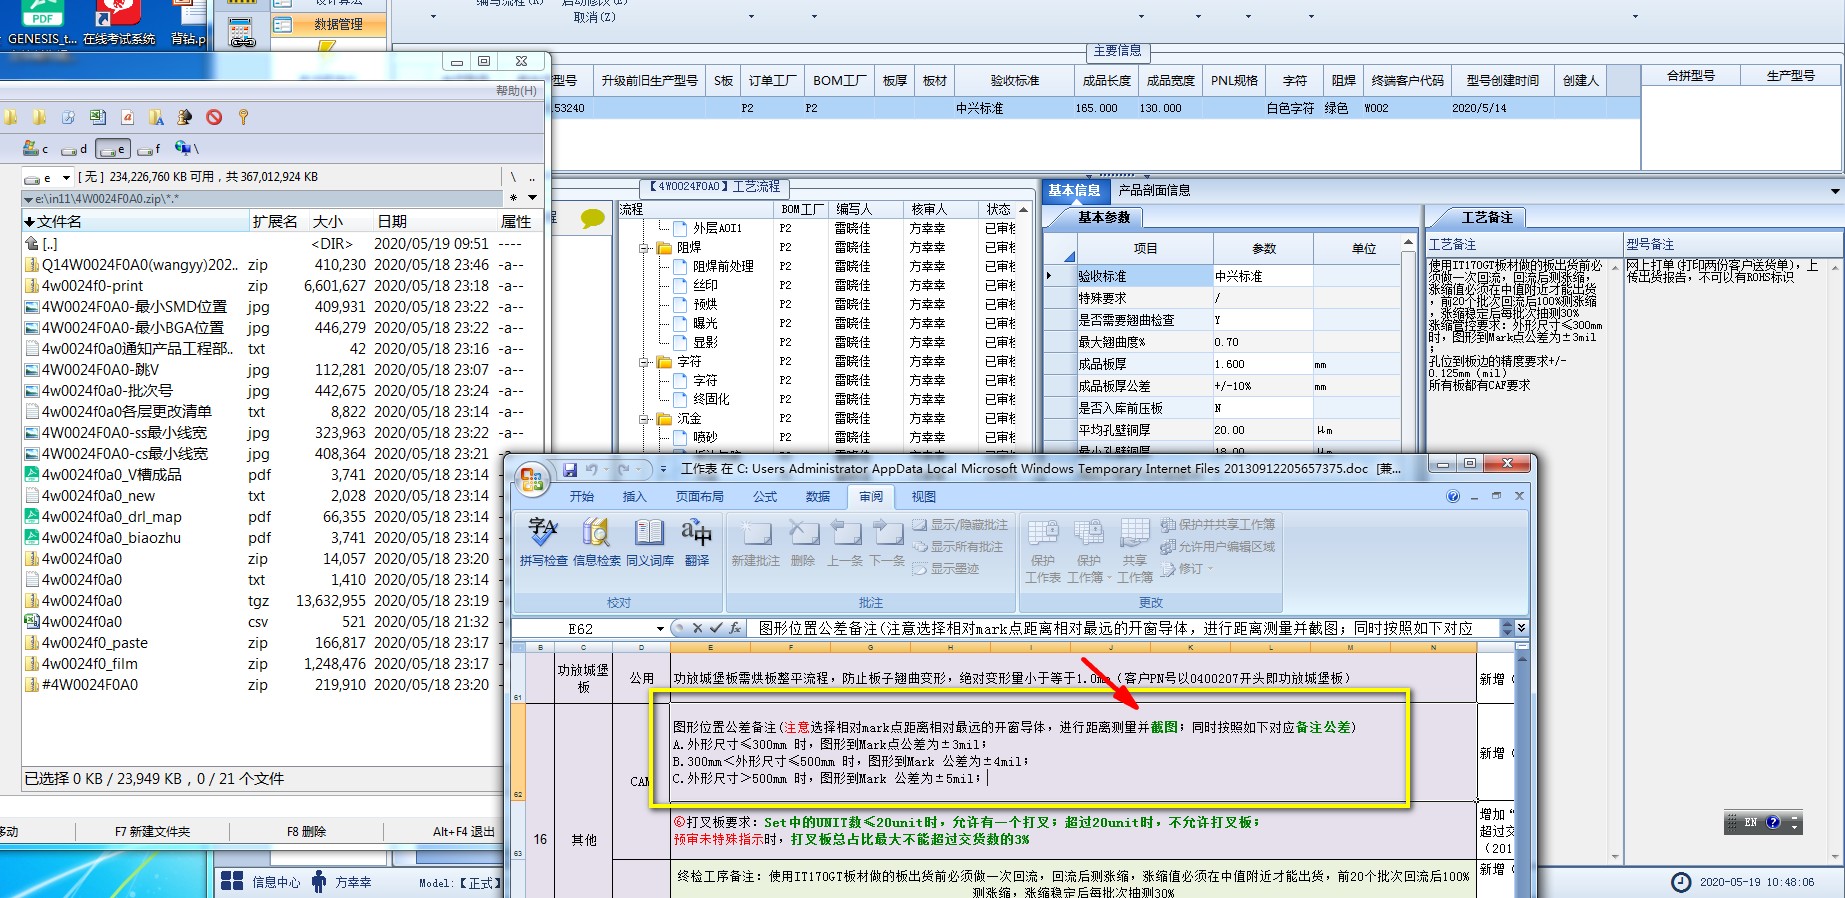The image size is (1845, 898).
Task: Click the golden key icon in Total Commander toolbar
Action: coord(243,117)
